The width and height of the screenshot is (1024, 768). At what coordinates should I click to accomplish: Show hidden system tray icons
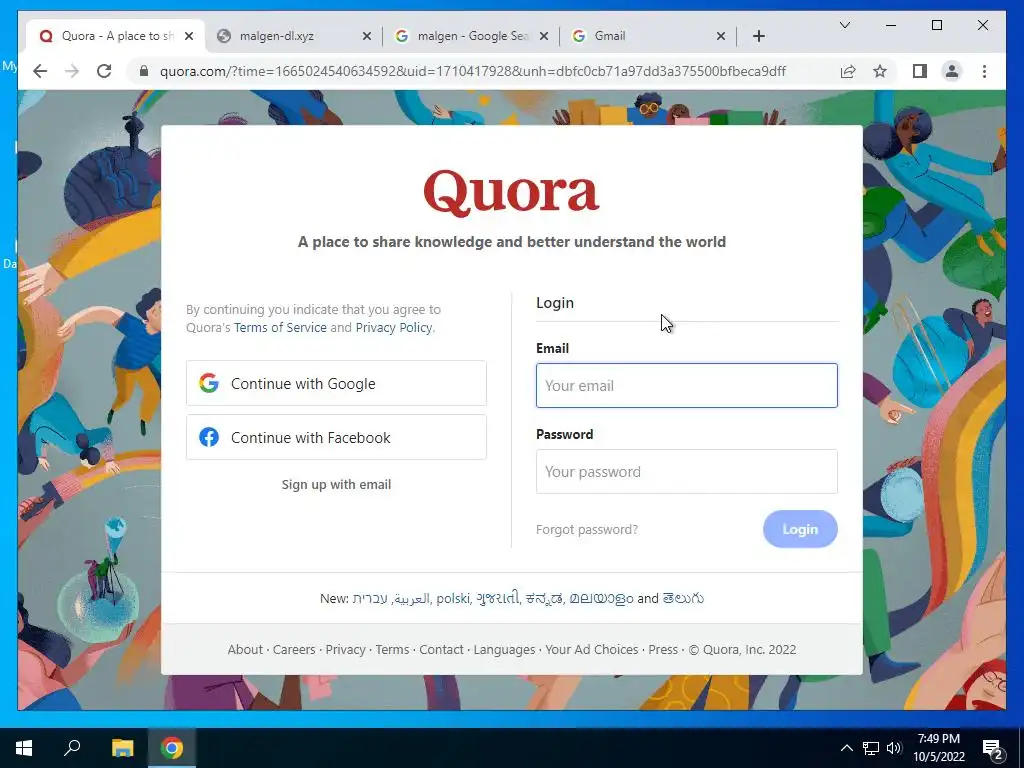click(846, 748)
